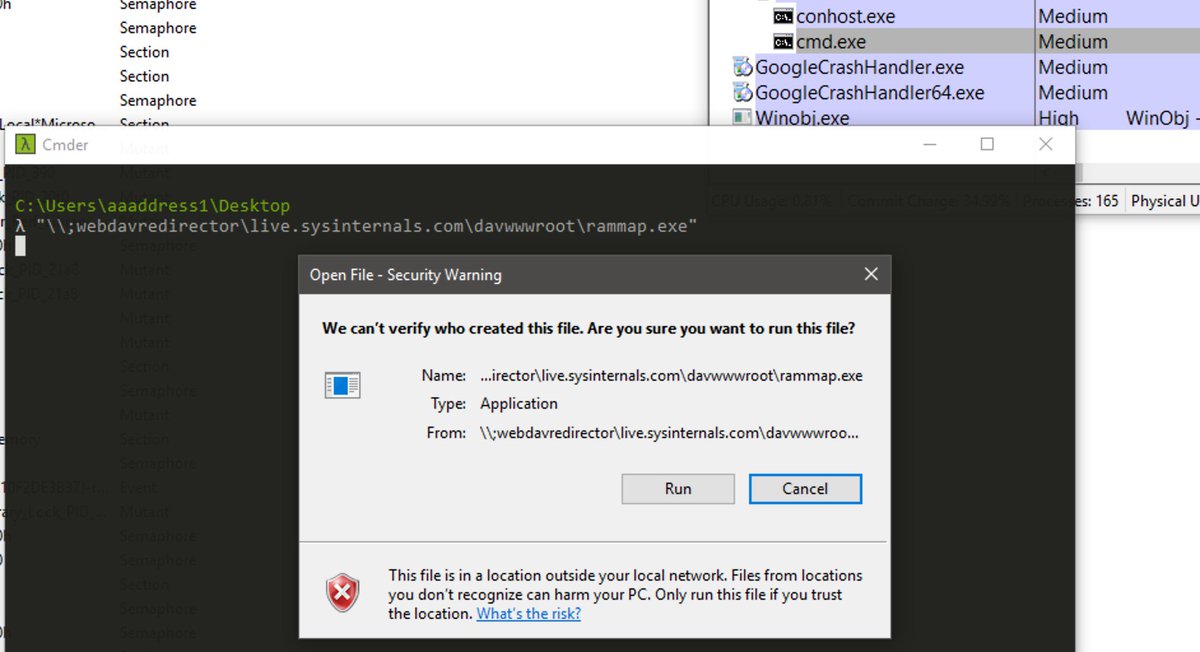
Task: Close the Open File - Security Warning dialog
Action: click(x=870, y=274)
